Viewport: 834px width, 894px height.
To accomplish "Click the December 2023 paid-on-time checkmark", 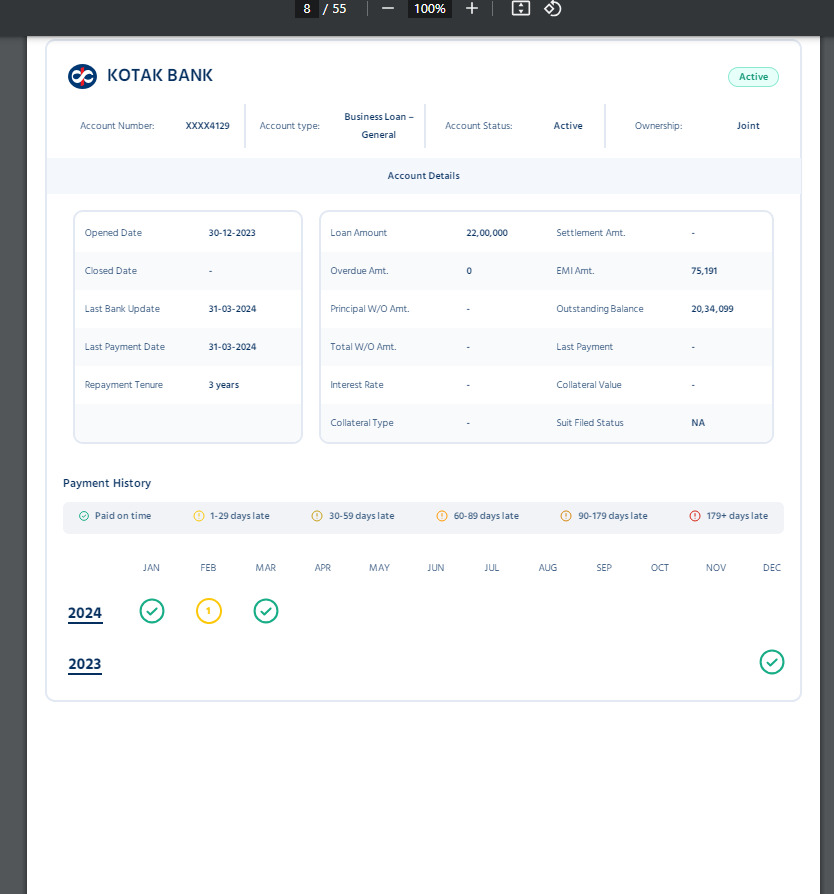I will click(x=772, y=662).
